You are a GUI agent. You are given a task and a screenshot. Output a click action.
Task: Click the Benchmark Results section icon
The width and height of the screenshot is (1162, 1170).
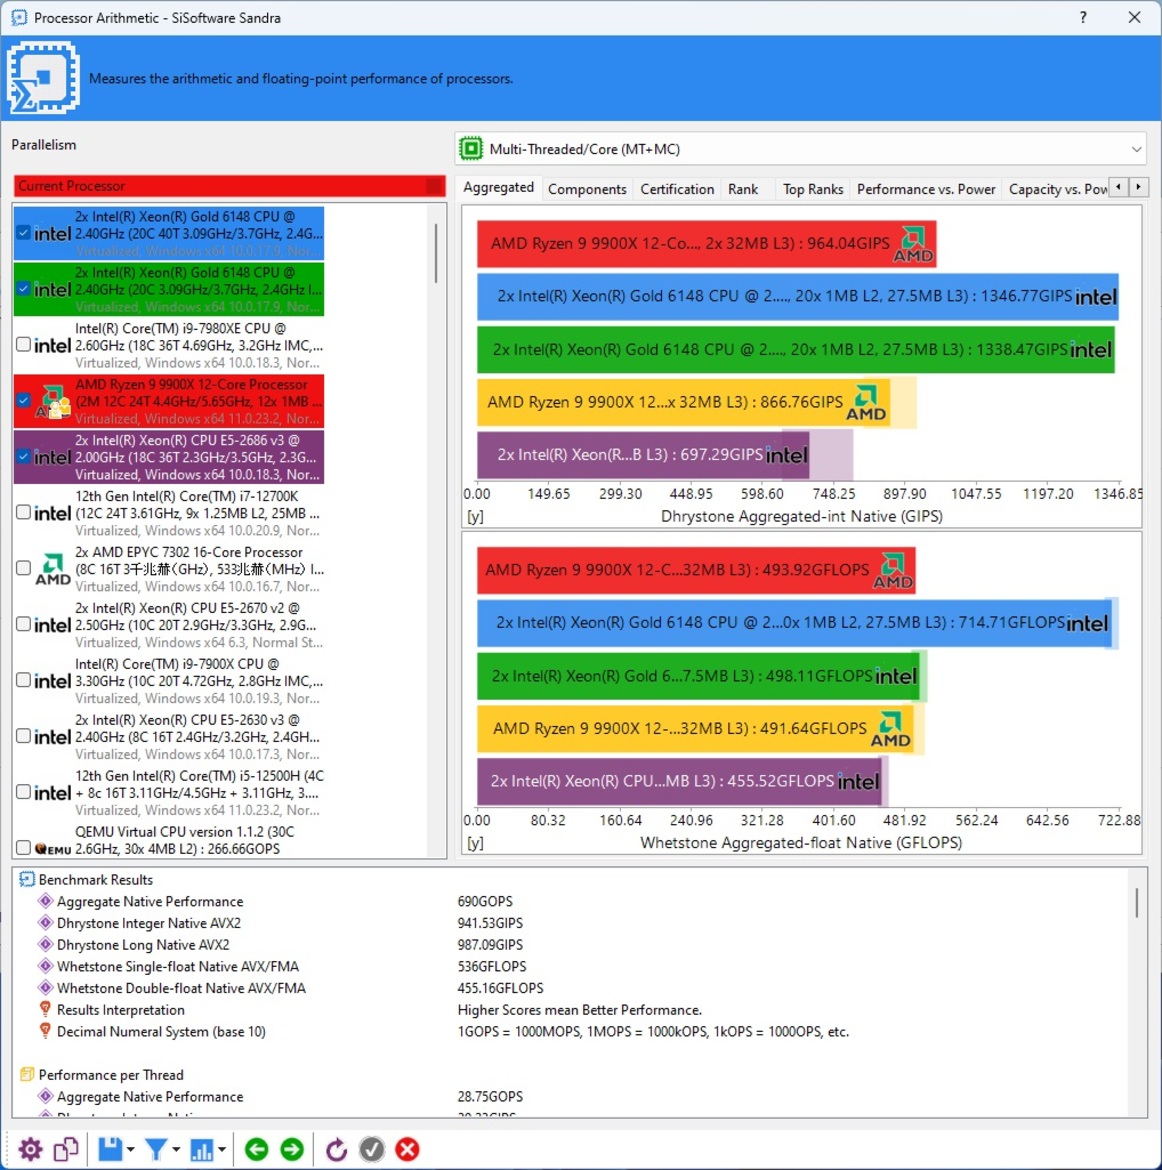[x=26, y=880]
